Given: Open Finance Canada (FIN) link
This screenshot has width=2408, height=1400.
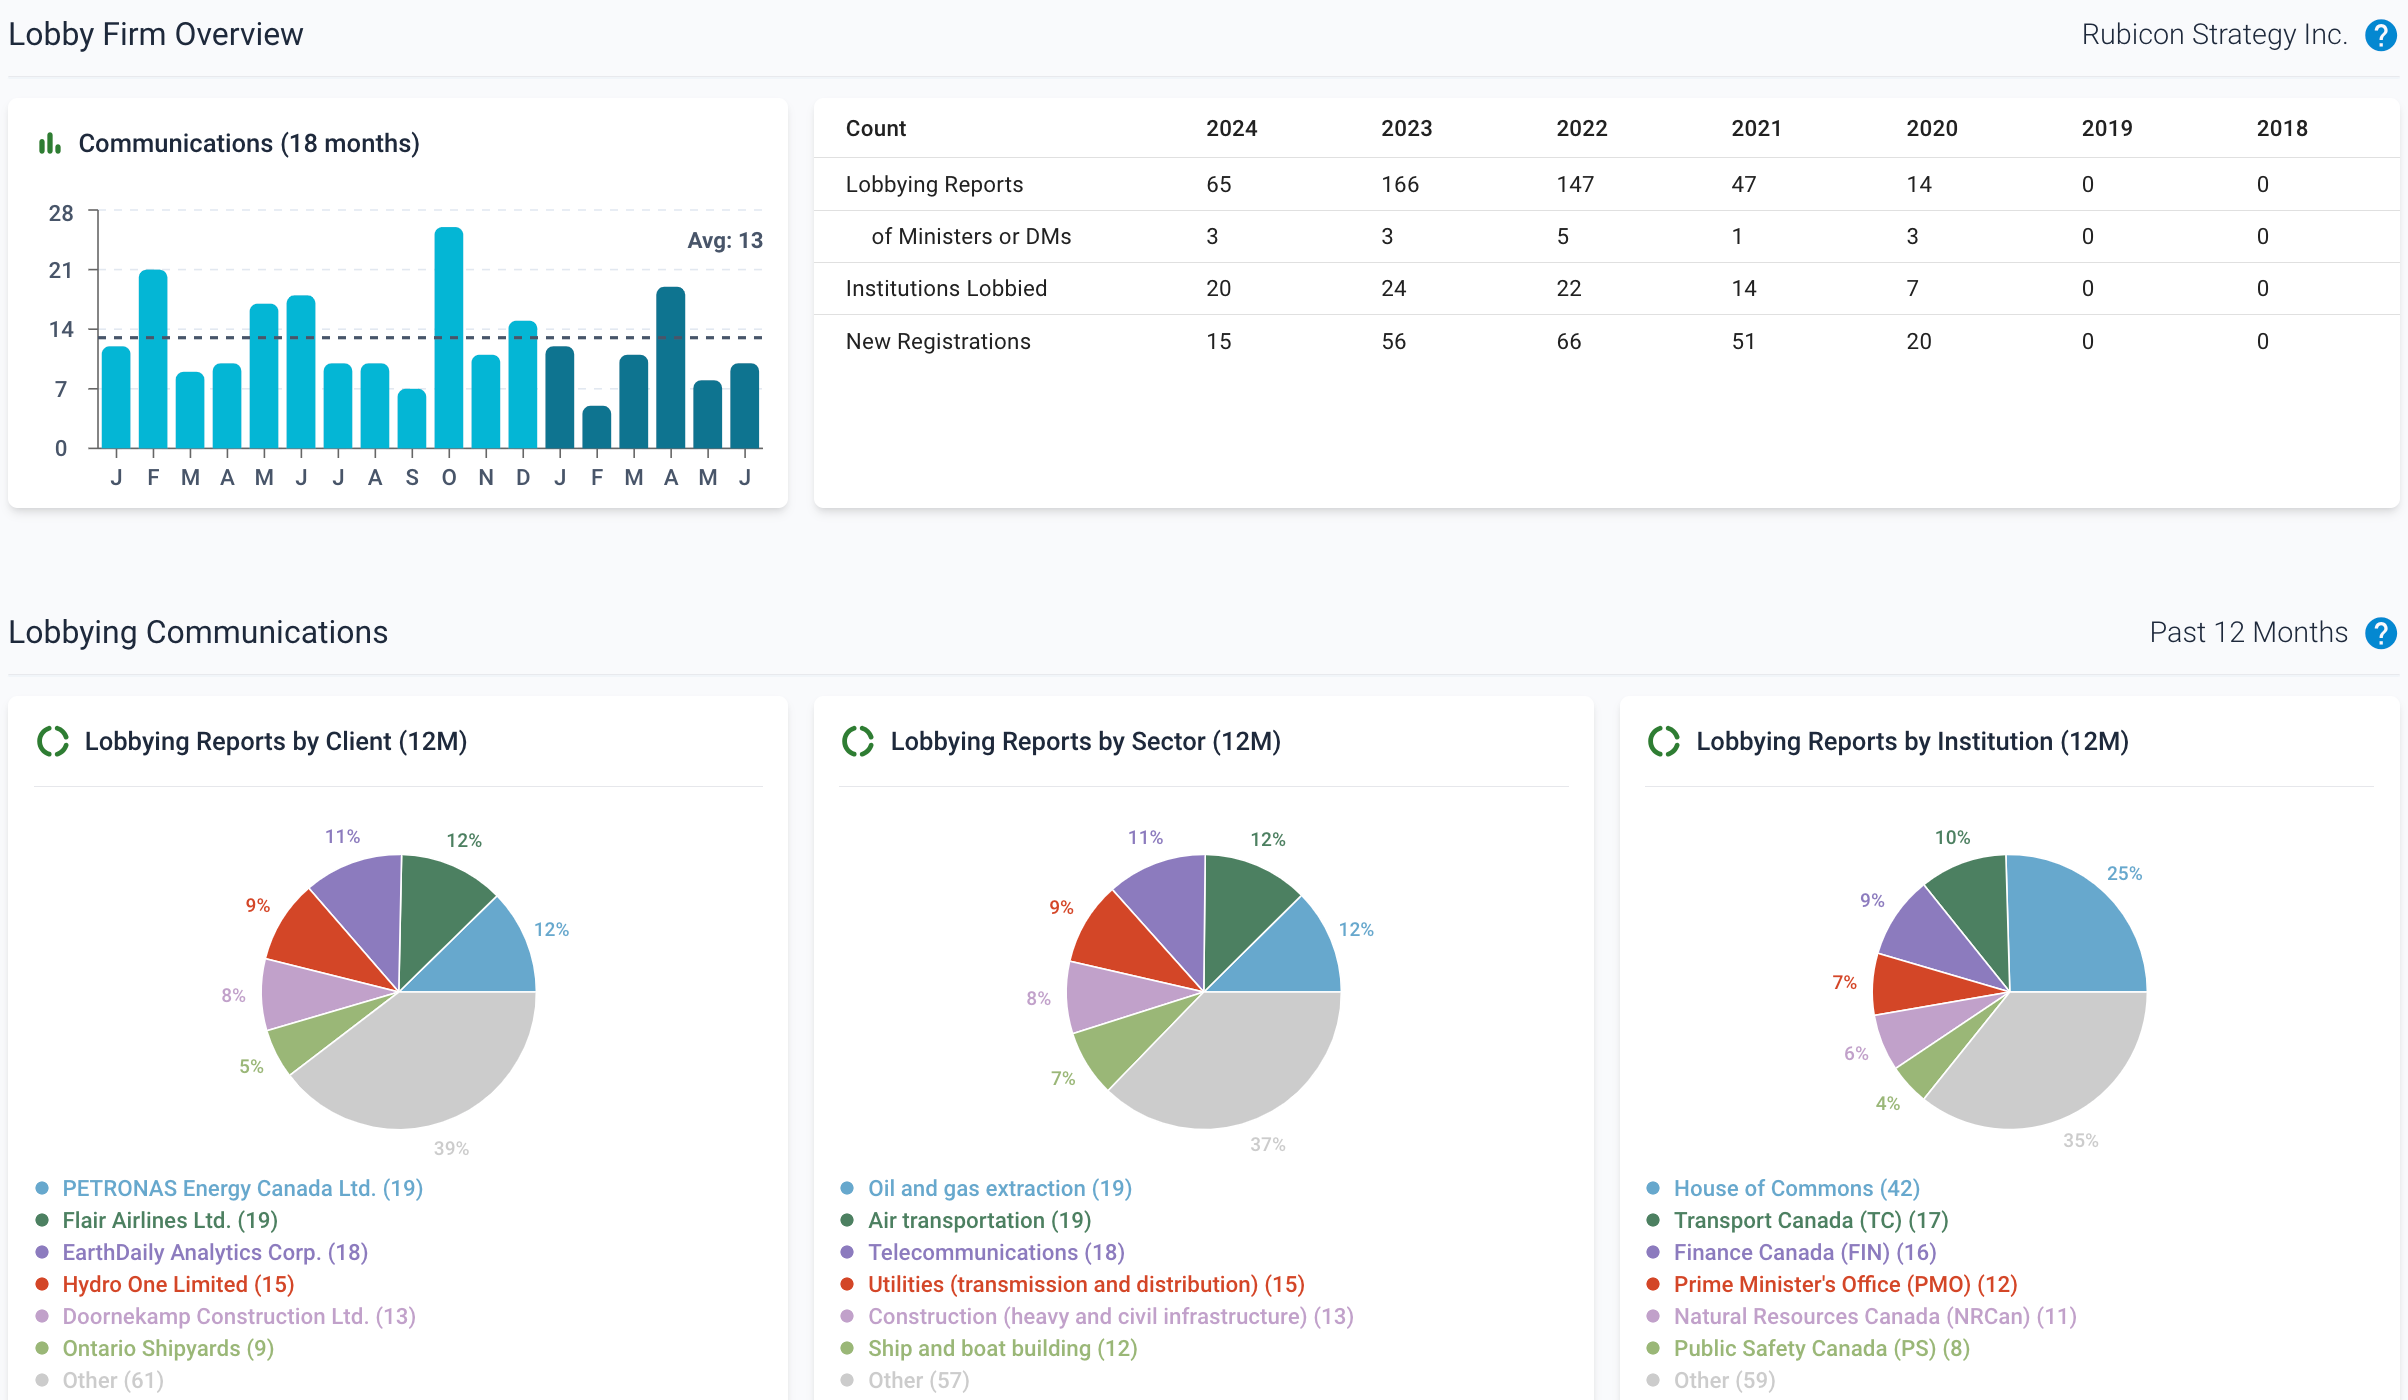Looking at the screenshot, I should click(x=1805, y=1252).
